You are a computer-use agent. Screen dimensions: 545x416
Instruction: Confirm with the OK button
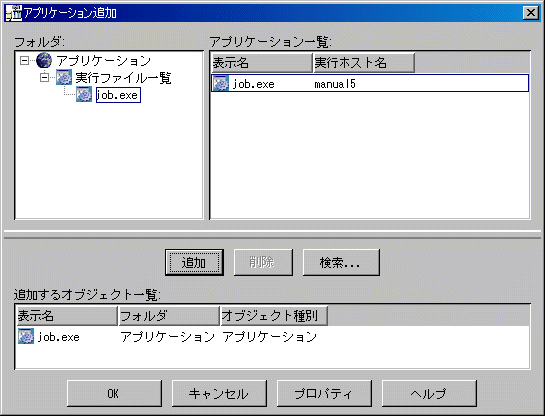(x=114, y=393)
